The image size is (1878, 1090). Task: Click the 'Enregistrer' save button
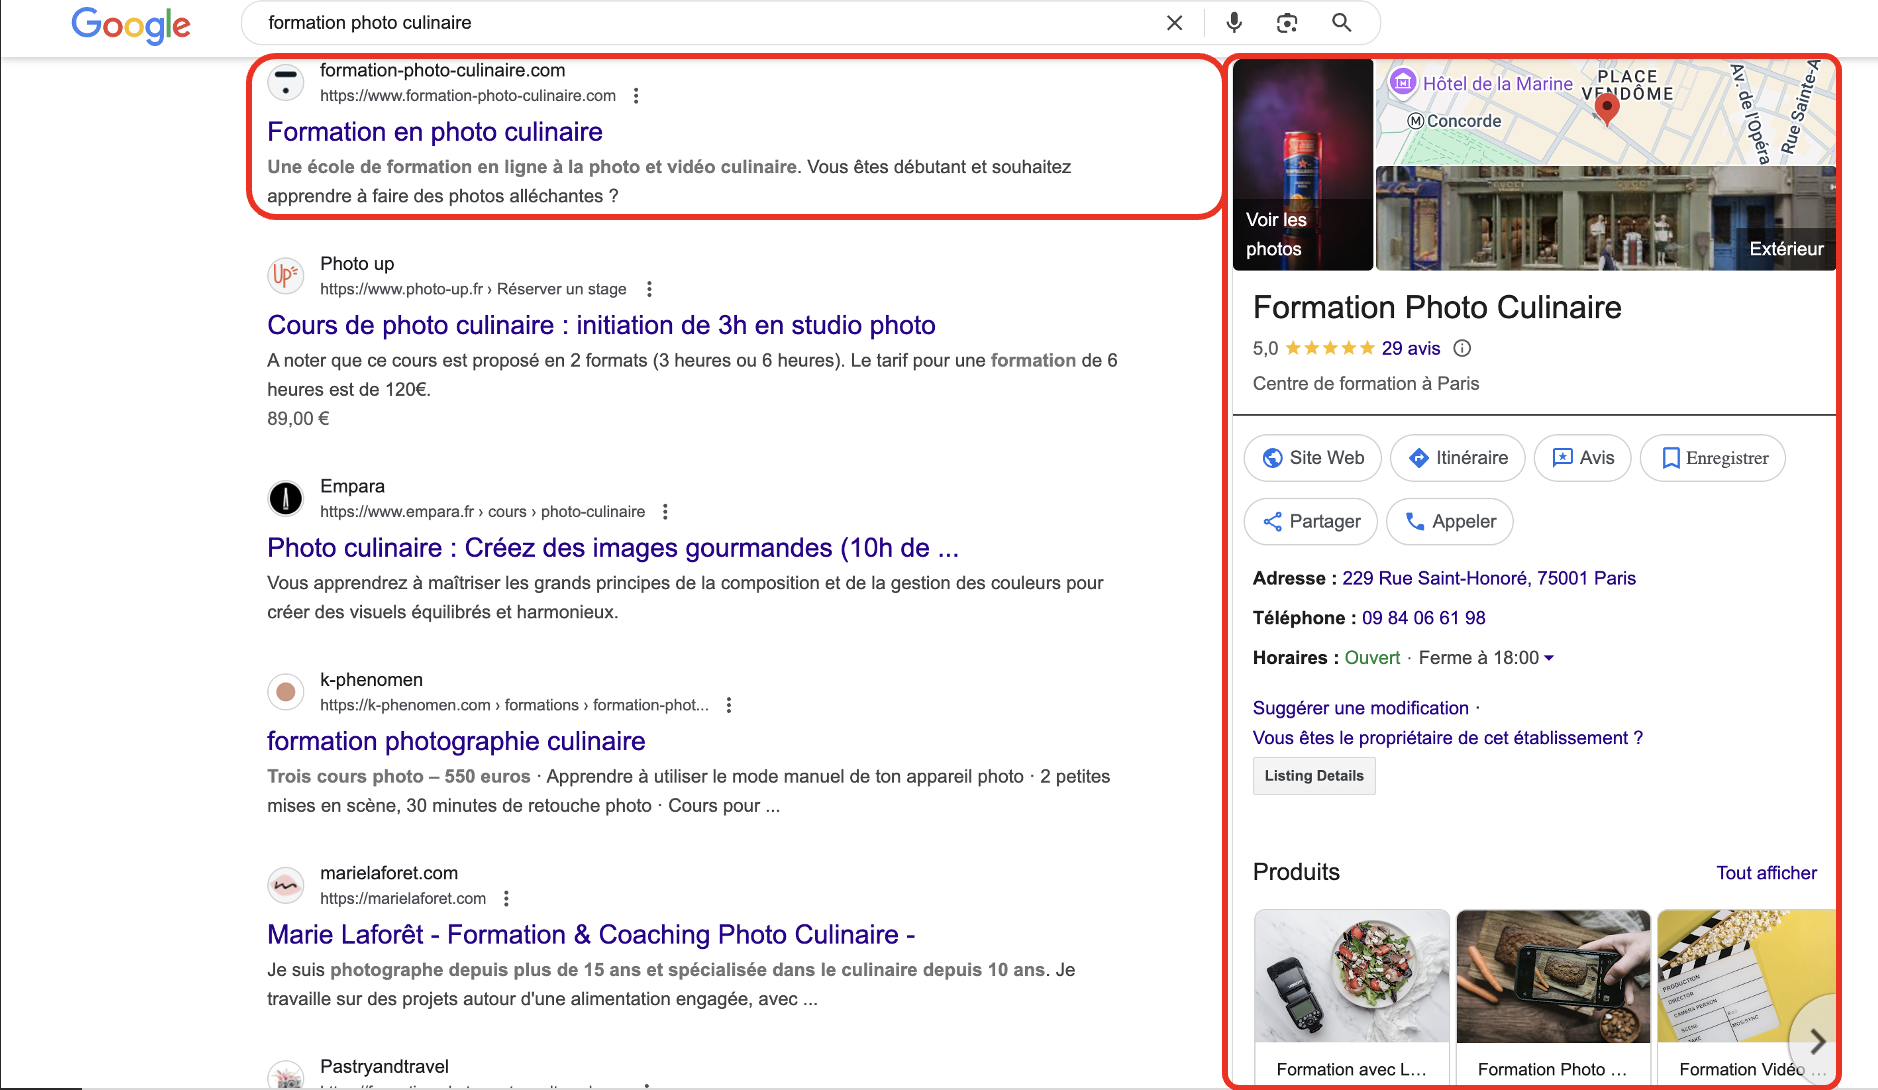coord(1713,458)
